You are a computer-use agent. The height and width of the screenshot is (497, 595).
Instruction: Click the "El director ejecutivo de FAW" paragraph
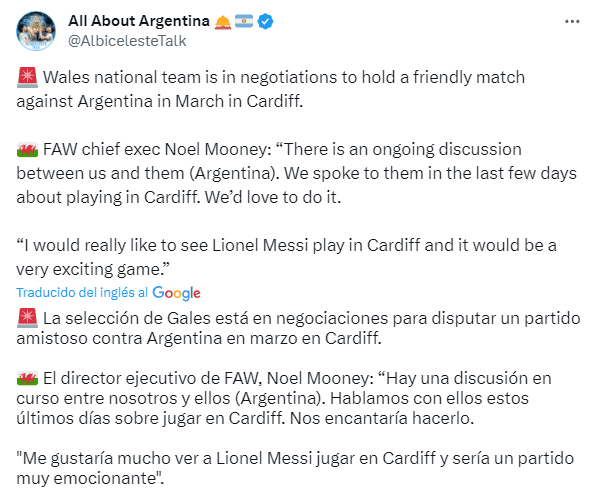[284, 398]
